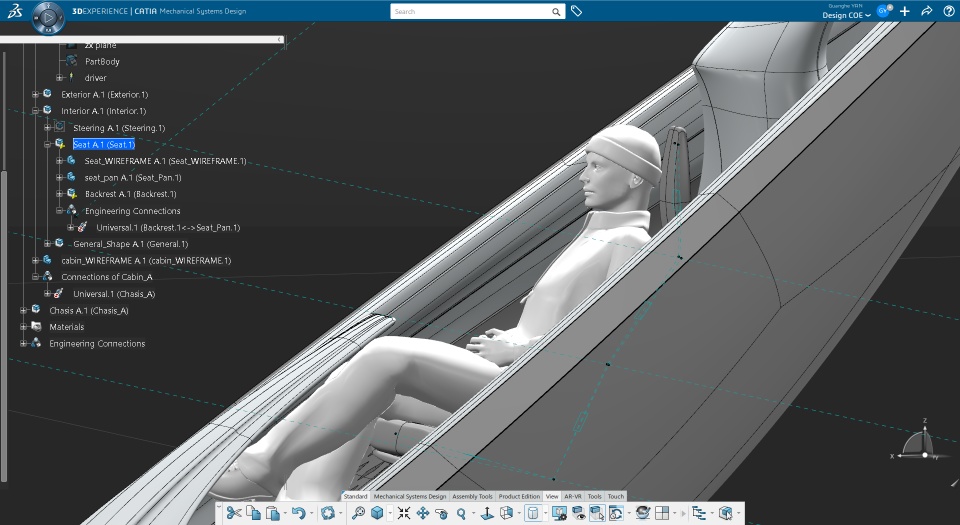The image size is (960, 525).
Task: Open the Help question mark icon
Action: (x=948, y=11)
